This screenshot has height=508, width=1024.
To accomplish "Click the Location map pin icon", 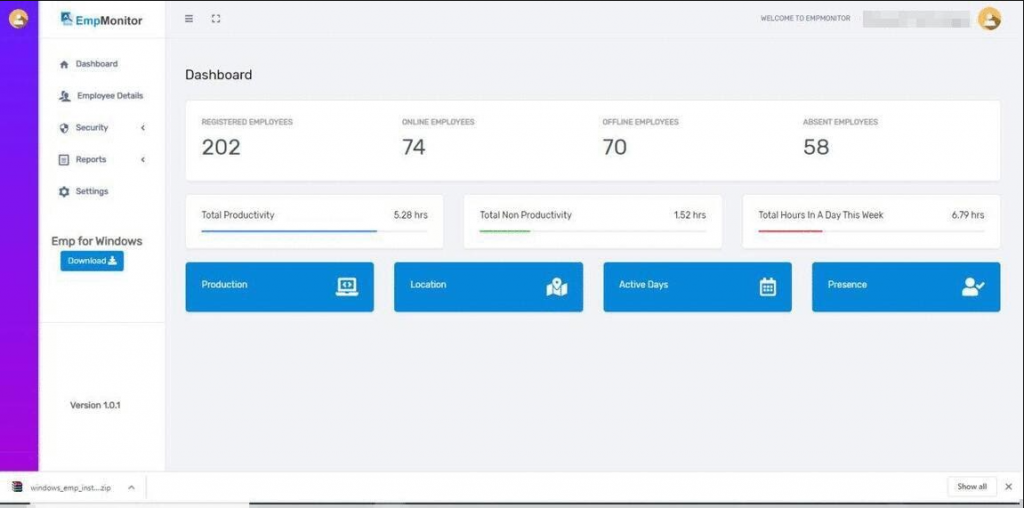I will click(x=556, y=287).
